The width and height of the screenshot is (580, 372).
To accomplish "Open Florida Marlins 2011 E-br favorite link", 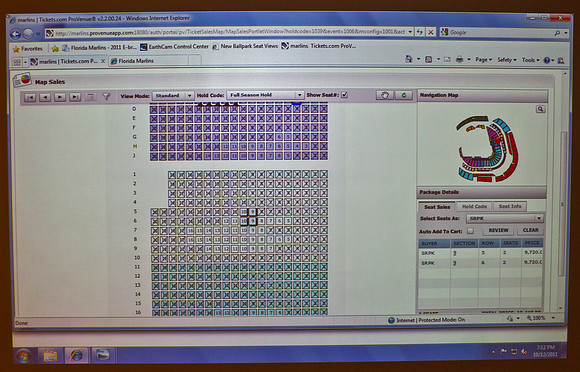I will 100,48.
